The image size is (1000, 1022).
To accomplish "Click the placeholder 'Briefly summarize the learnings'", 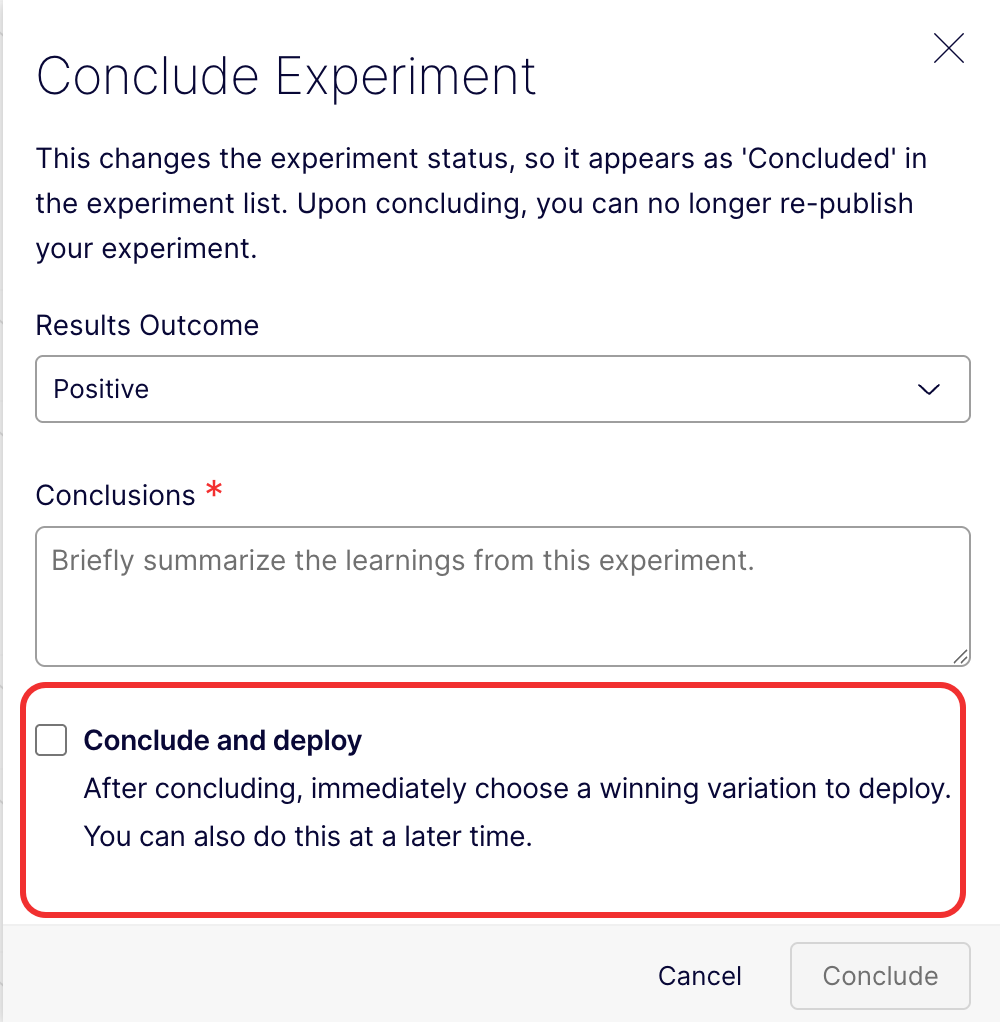I will point(402,560).
